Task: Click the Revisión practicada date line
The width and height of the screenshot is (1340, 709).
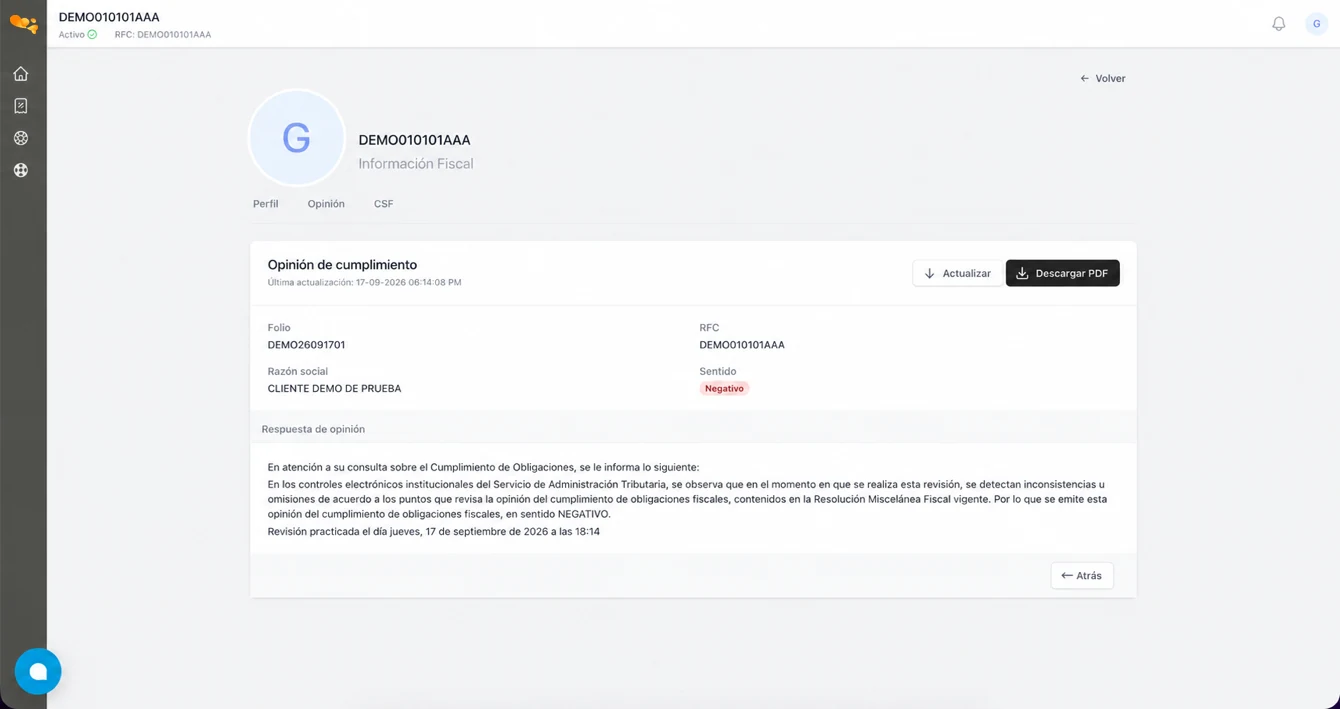Action: tap(433, 531)
